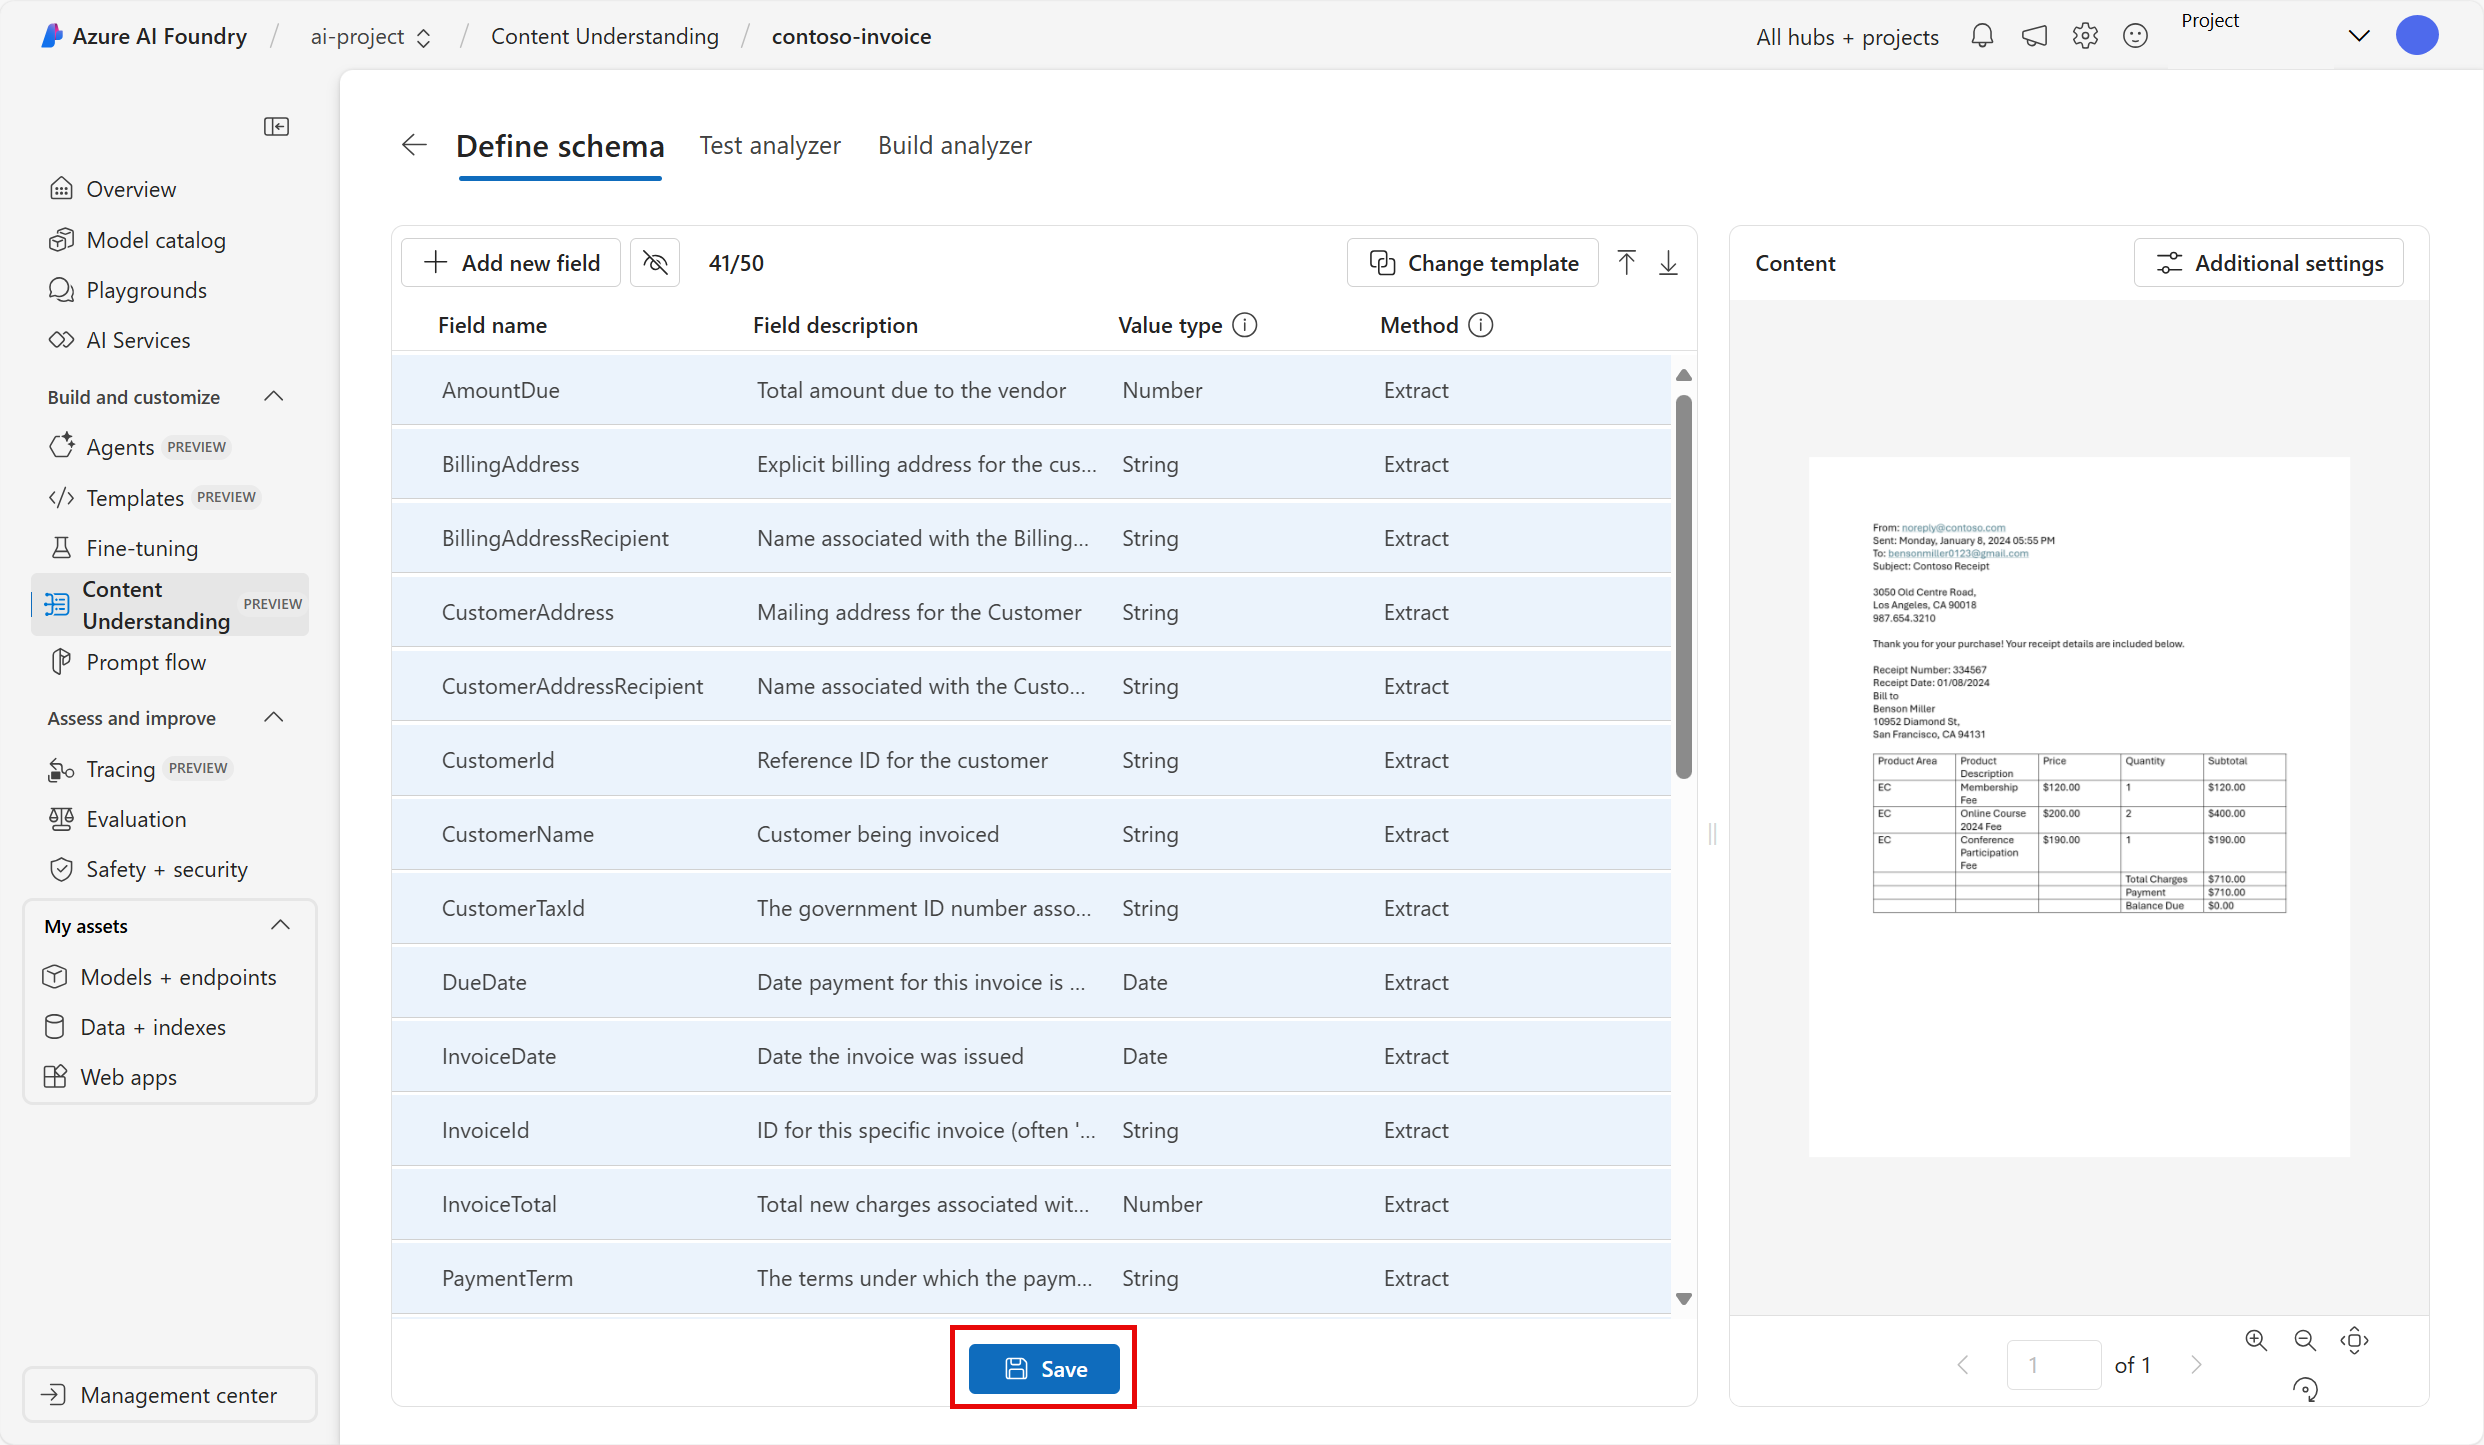The width and height of the screenshot is (2484, 1445).
Task: Select the Define schema tab
Action: (560, 147)
